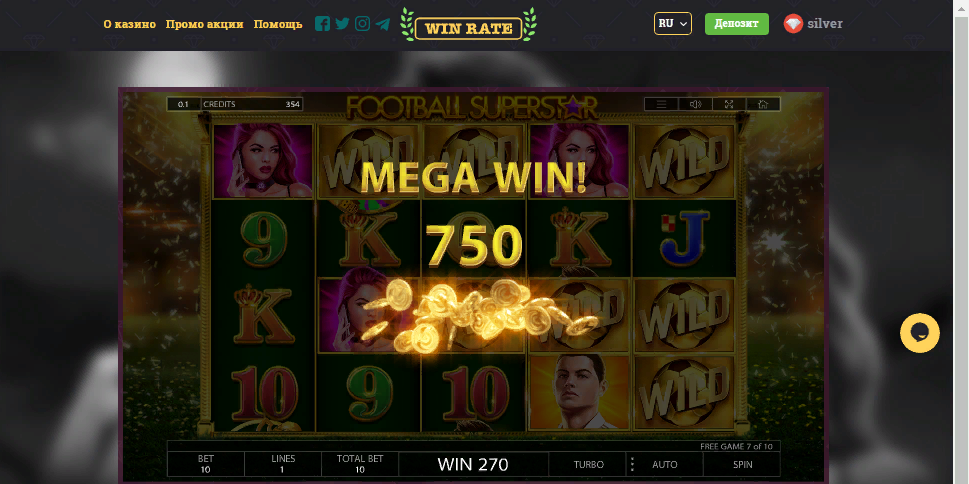Go to the game home icon
969x484 pixels.
[x=763, y=104]
